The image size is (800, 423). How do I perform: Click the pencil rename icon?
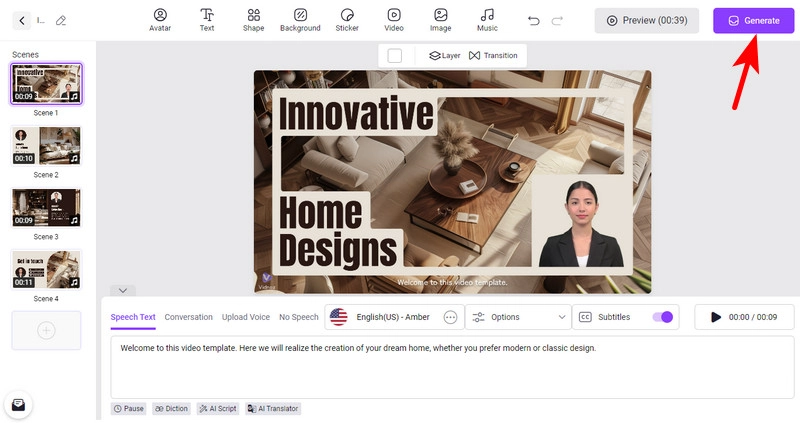(x=61, y=20)
